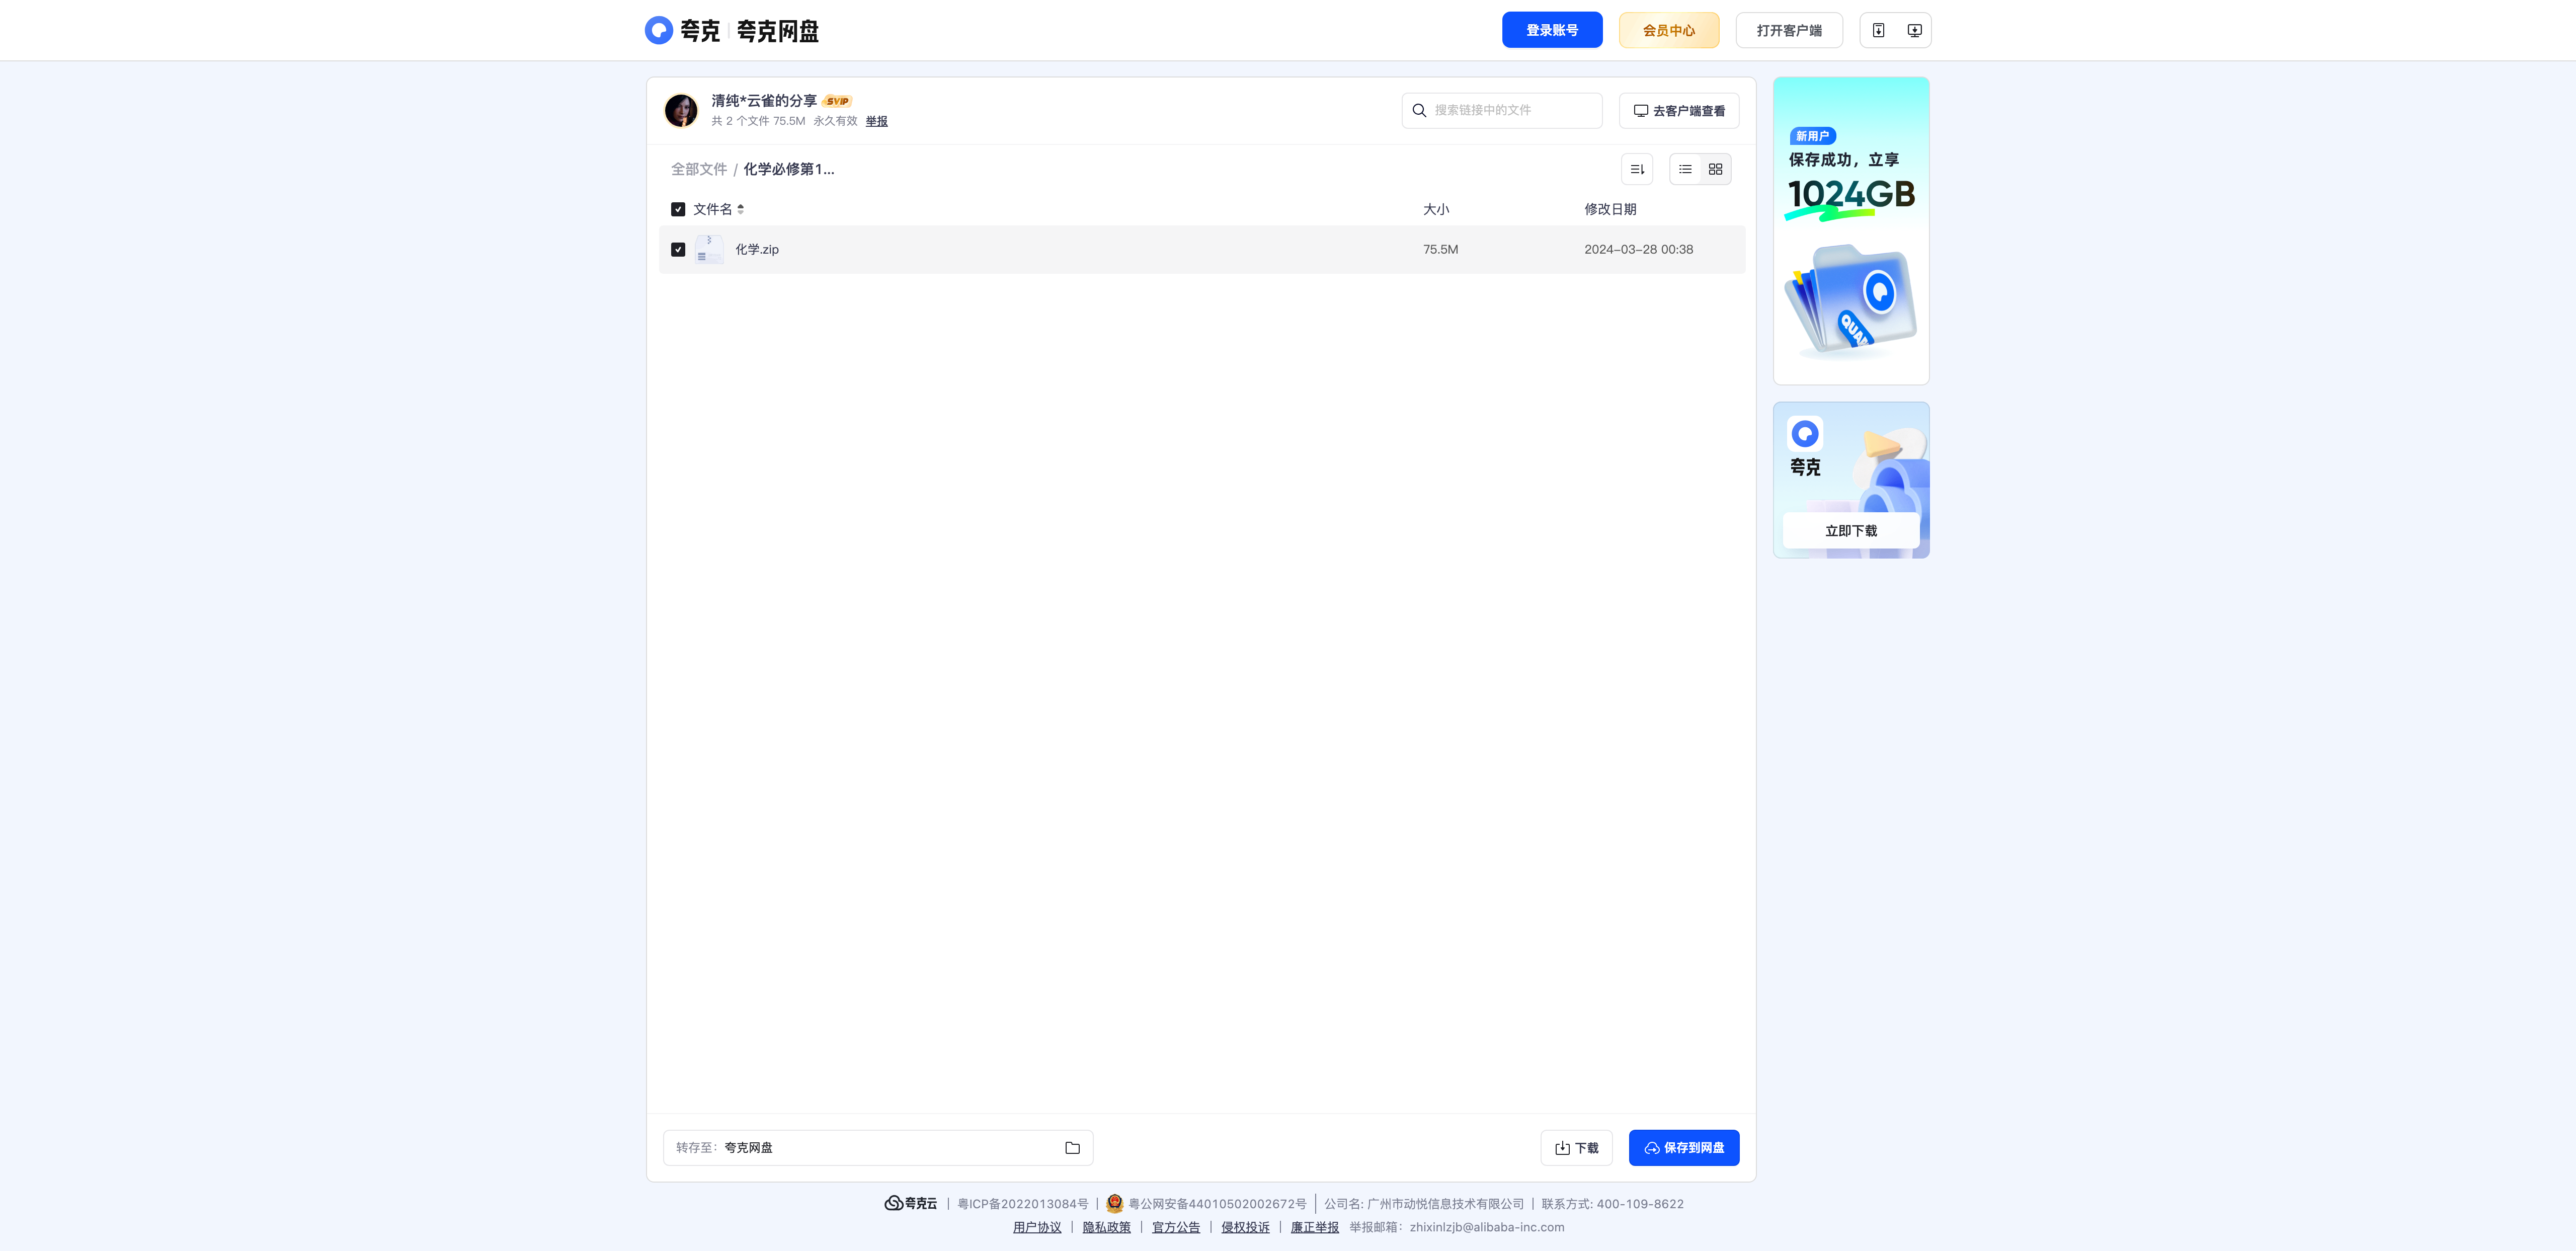Focus the 搜索链接中的文件 search field
Screen dimensions: 2576x1251
1502,110
